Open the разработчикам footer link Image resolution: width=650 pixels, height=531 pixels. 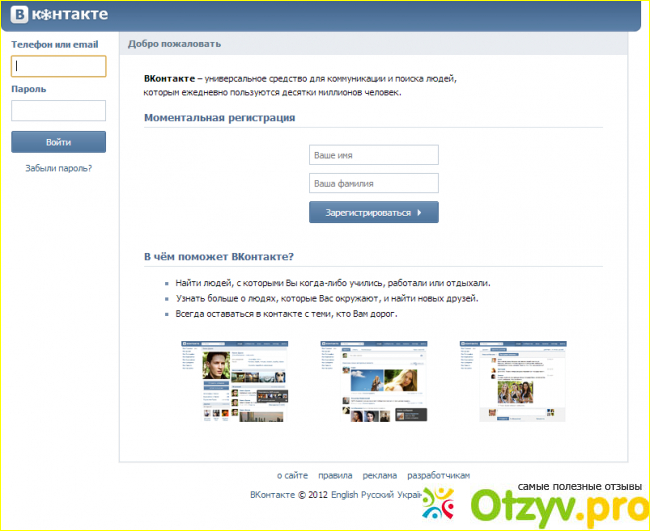439,475
